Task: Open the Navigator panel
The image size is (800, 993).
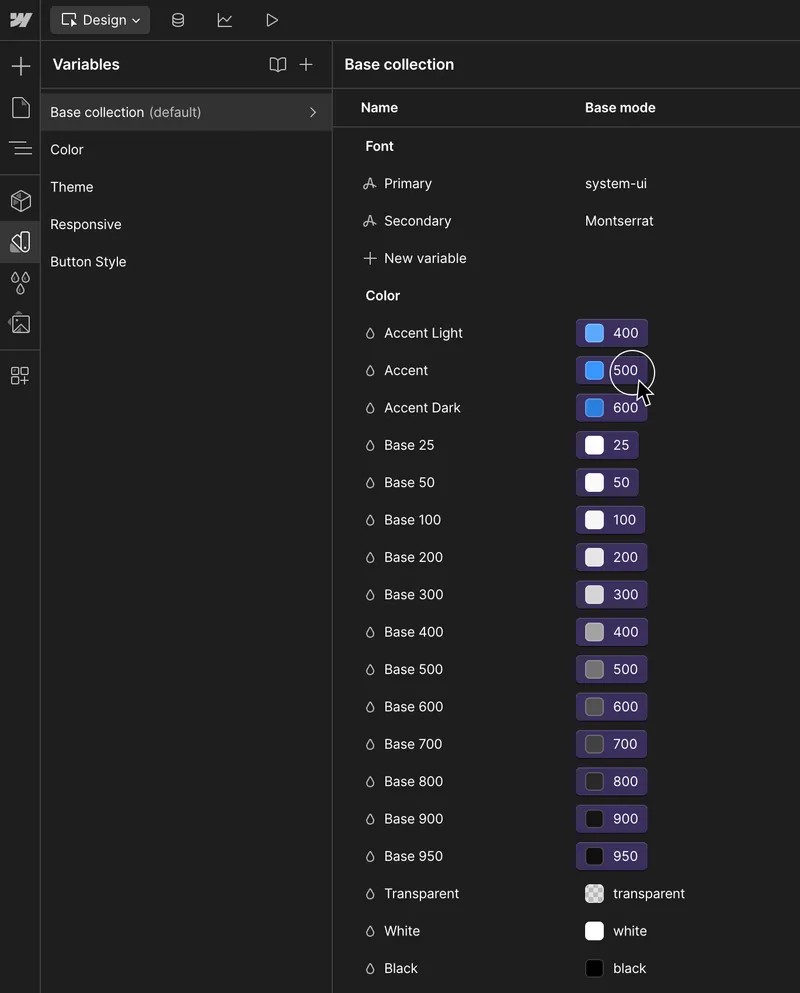Action: [20, 150]
